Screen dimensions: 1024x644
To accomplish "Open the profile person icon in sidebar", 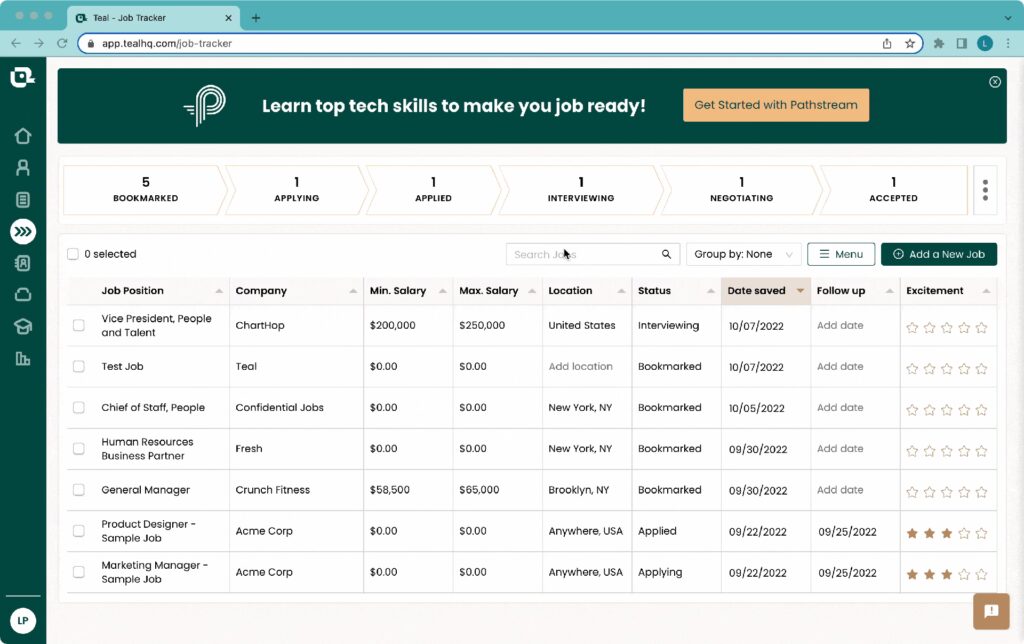I will coord(22,168).
